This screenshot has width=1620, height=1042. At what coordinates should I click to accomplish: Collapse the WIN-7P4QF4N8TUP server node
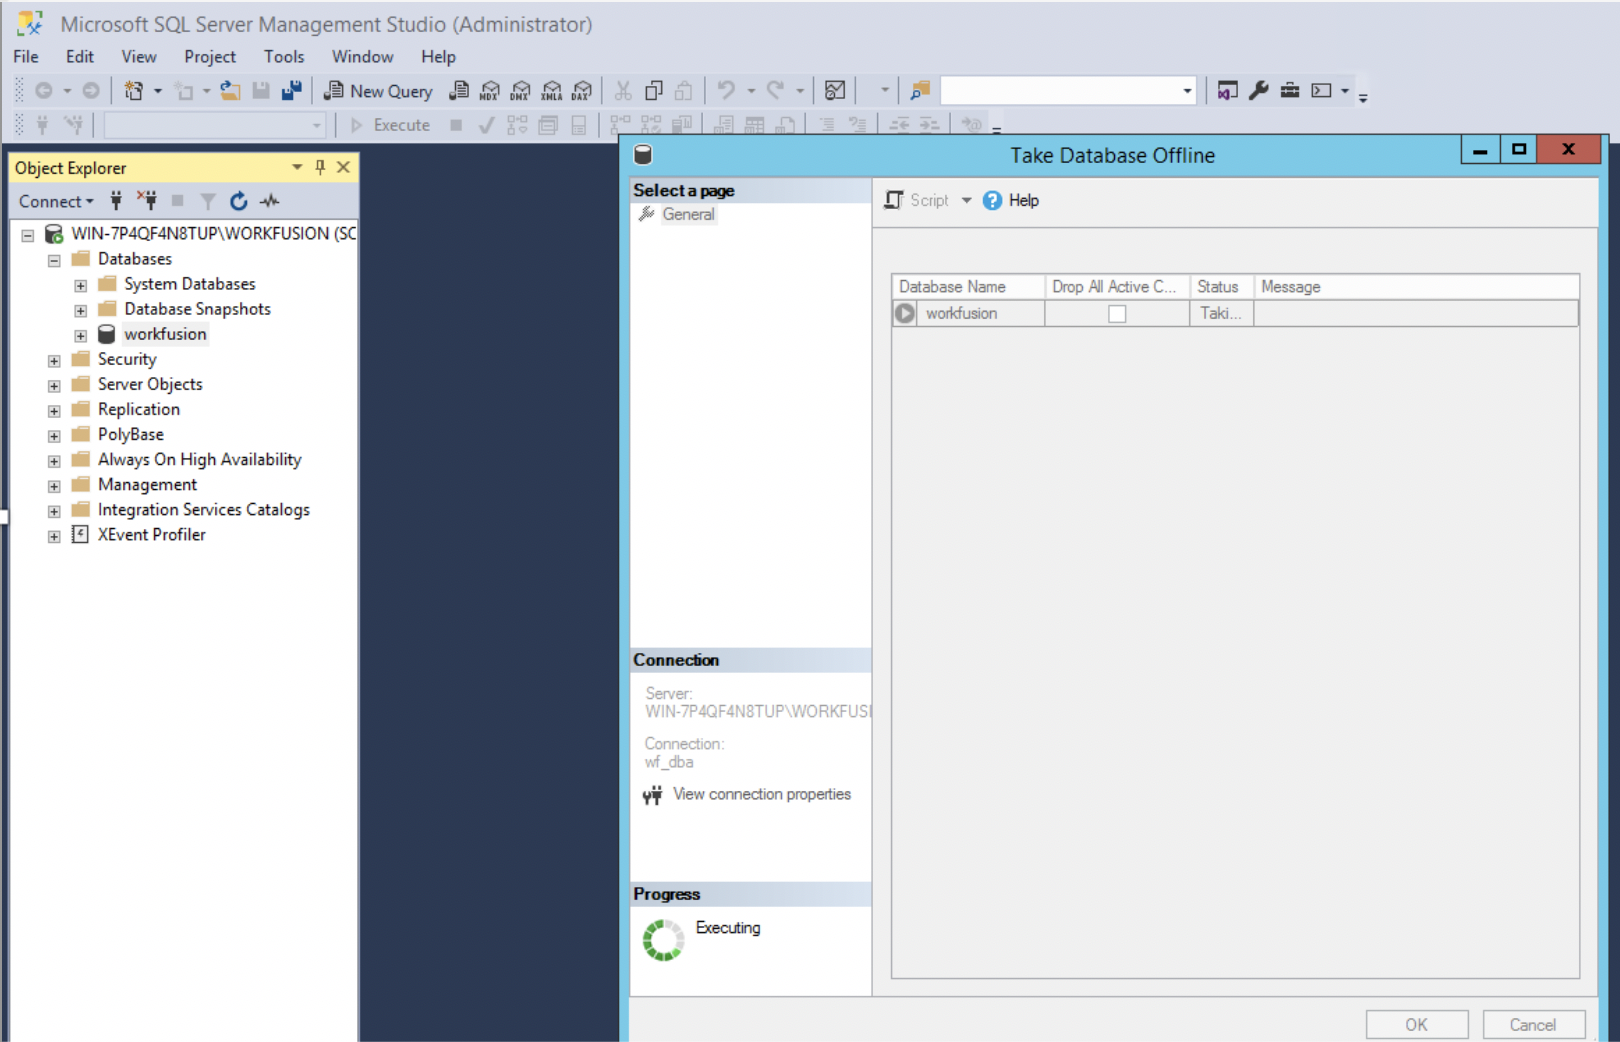(28, 235)
